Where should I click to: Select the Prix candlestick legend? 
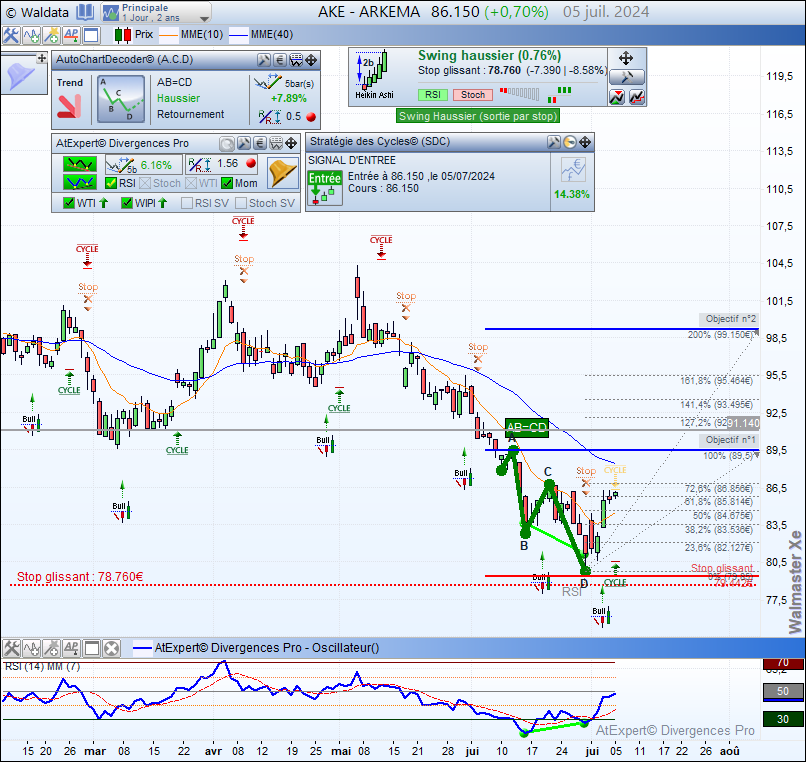tap(134, 34)
